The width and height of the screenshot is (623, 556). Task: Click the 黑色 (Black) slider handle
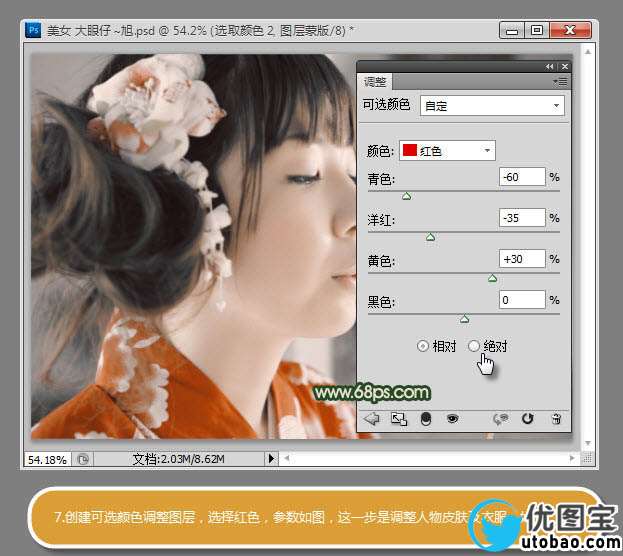464,319
